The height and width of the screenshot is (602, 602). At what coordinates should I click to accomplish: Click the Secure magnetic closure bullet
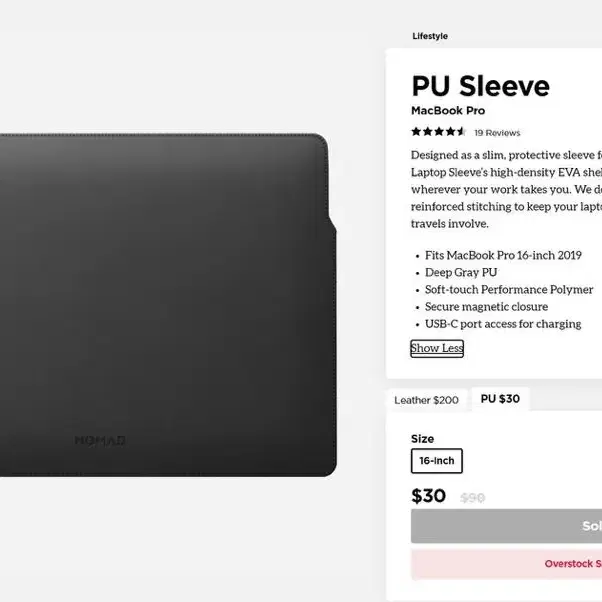[486, 307]
